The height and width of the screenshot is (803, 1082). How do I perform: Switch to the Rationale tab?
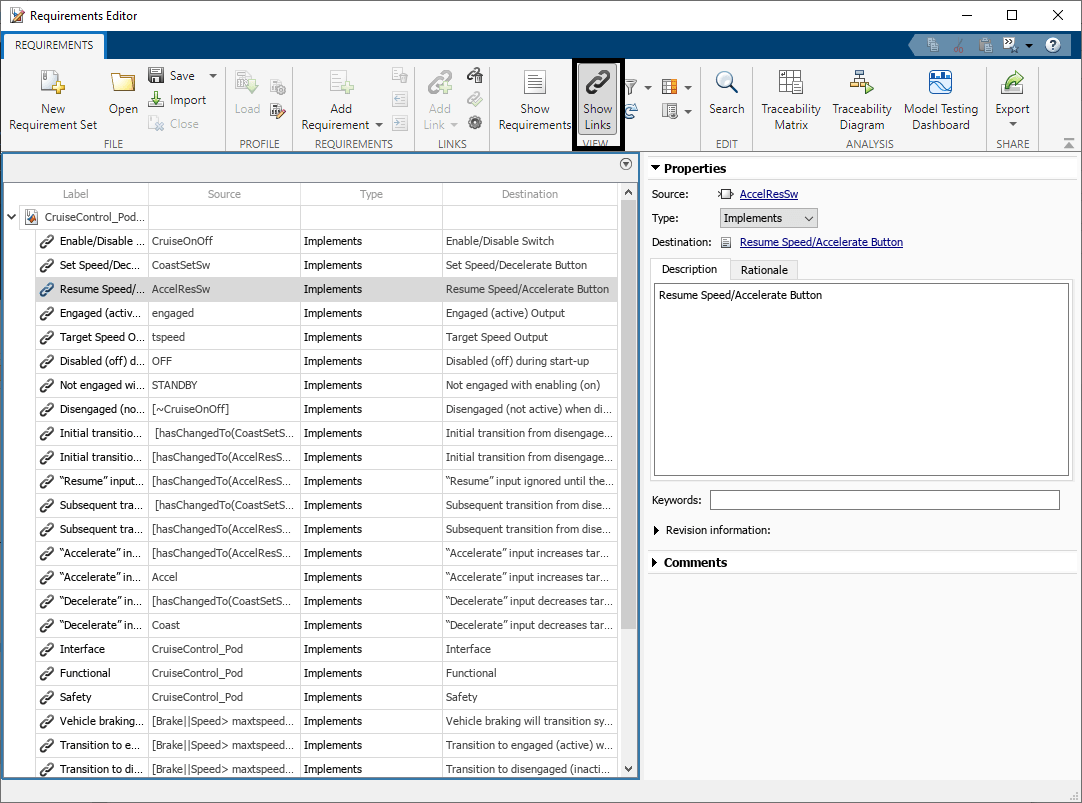[764, 270]
